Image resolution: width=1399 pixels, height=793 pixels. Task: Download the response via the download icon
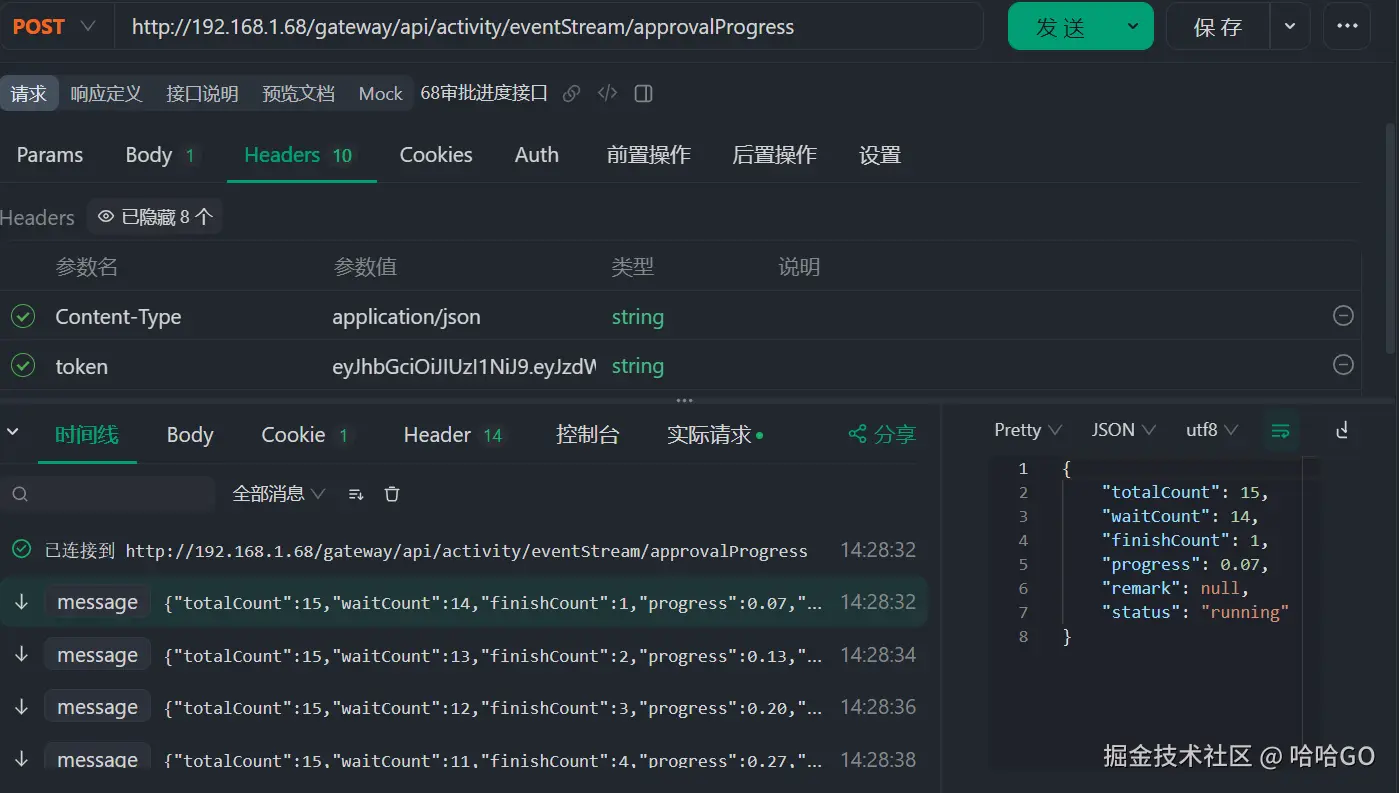(x=1343, y=430)
